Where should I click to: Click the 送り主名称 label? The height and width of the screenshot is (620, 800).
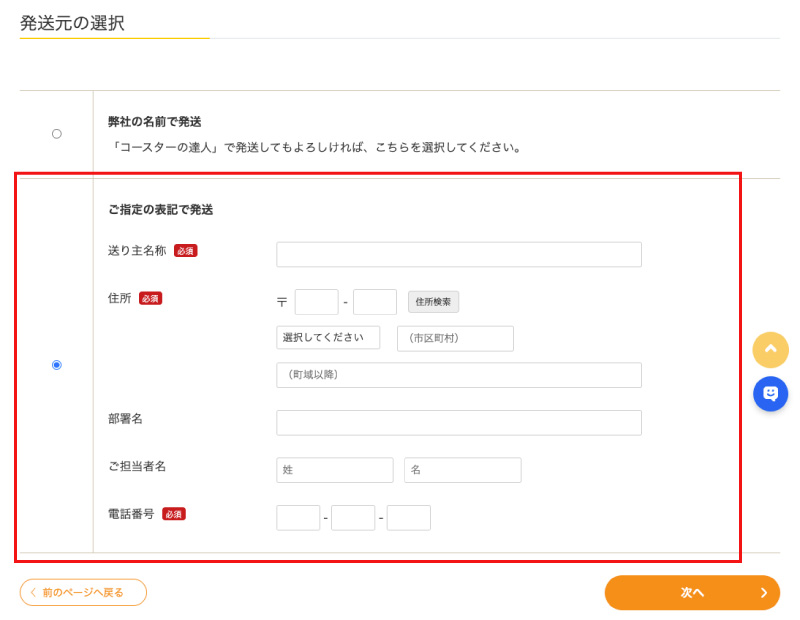tap(137, 251)
